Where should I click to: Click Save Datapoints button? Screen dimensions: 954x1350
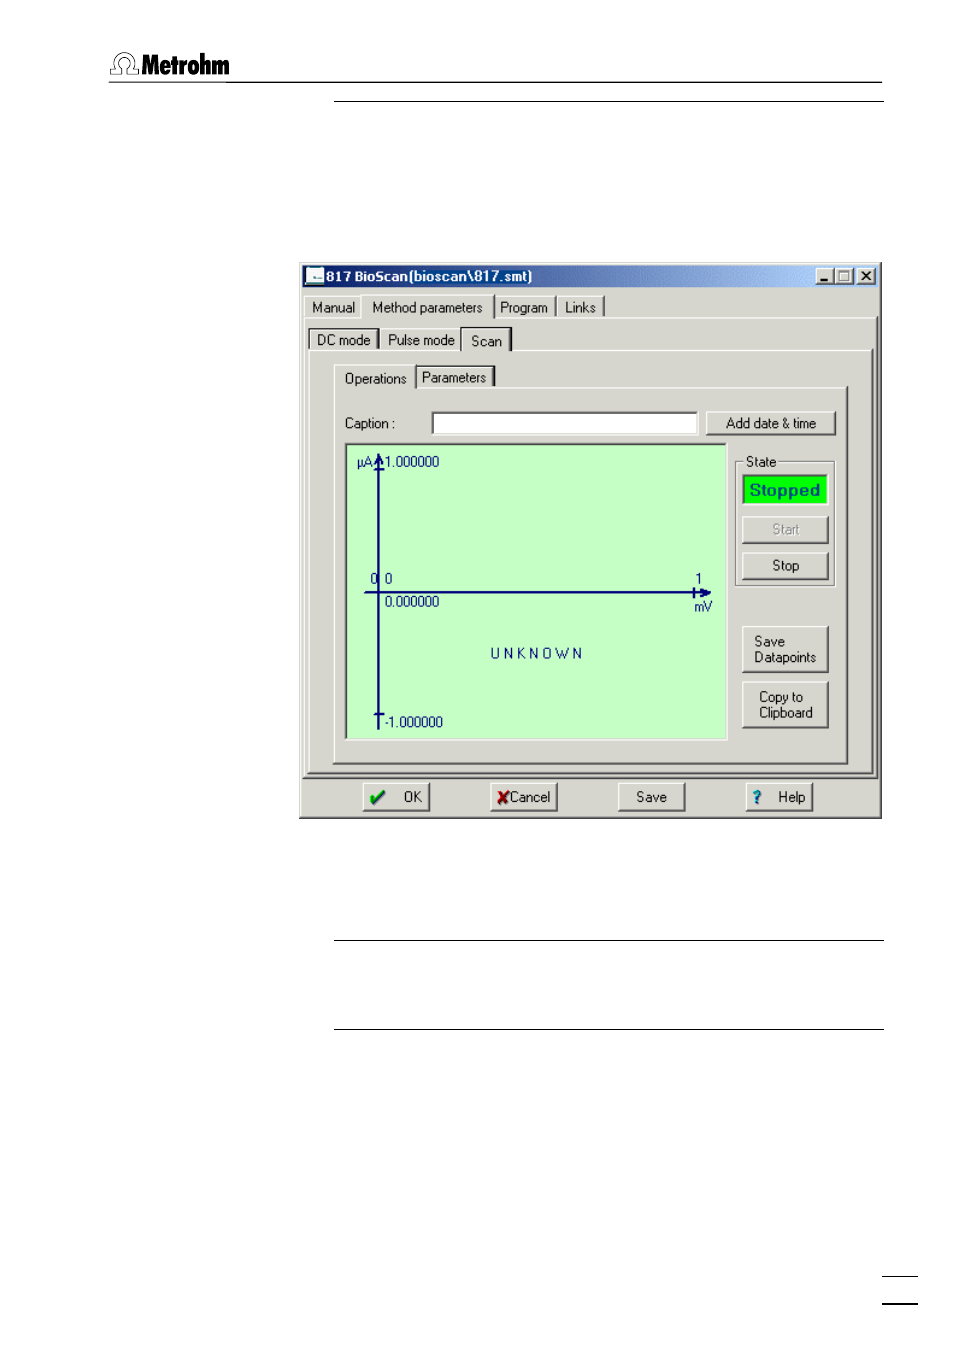(785, 649)
